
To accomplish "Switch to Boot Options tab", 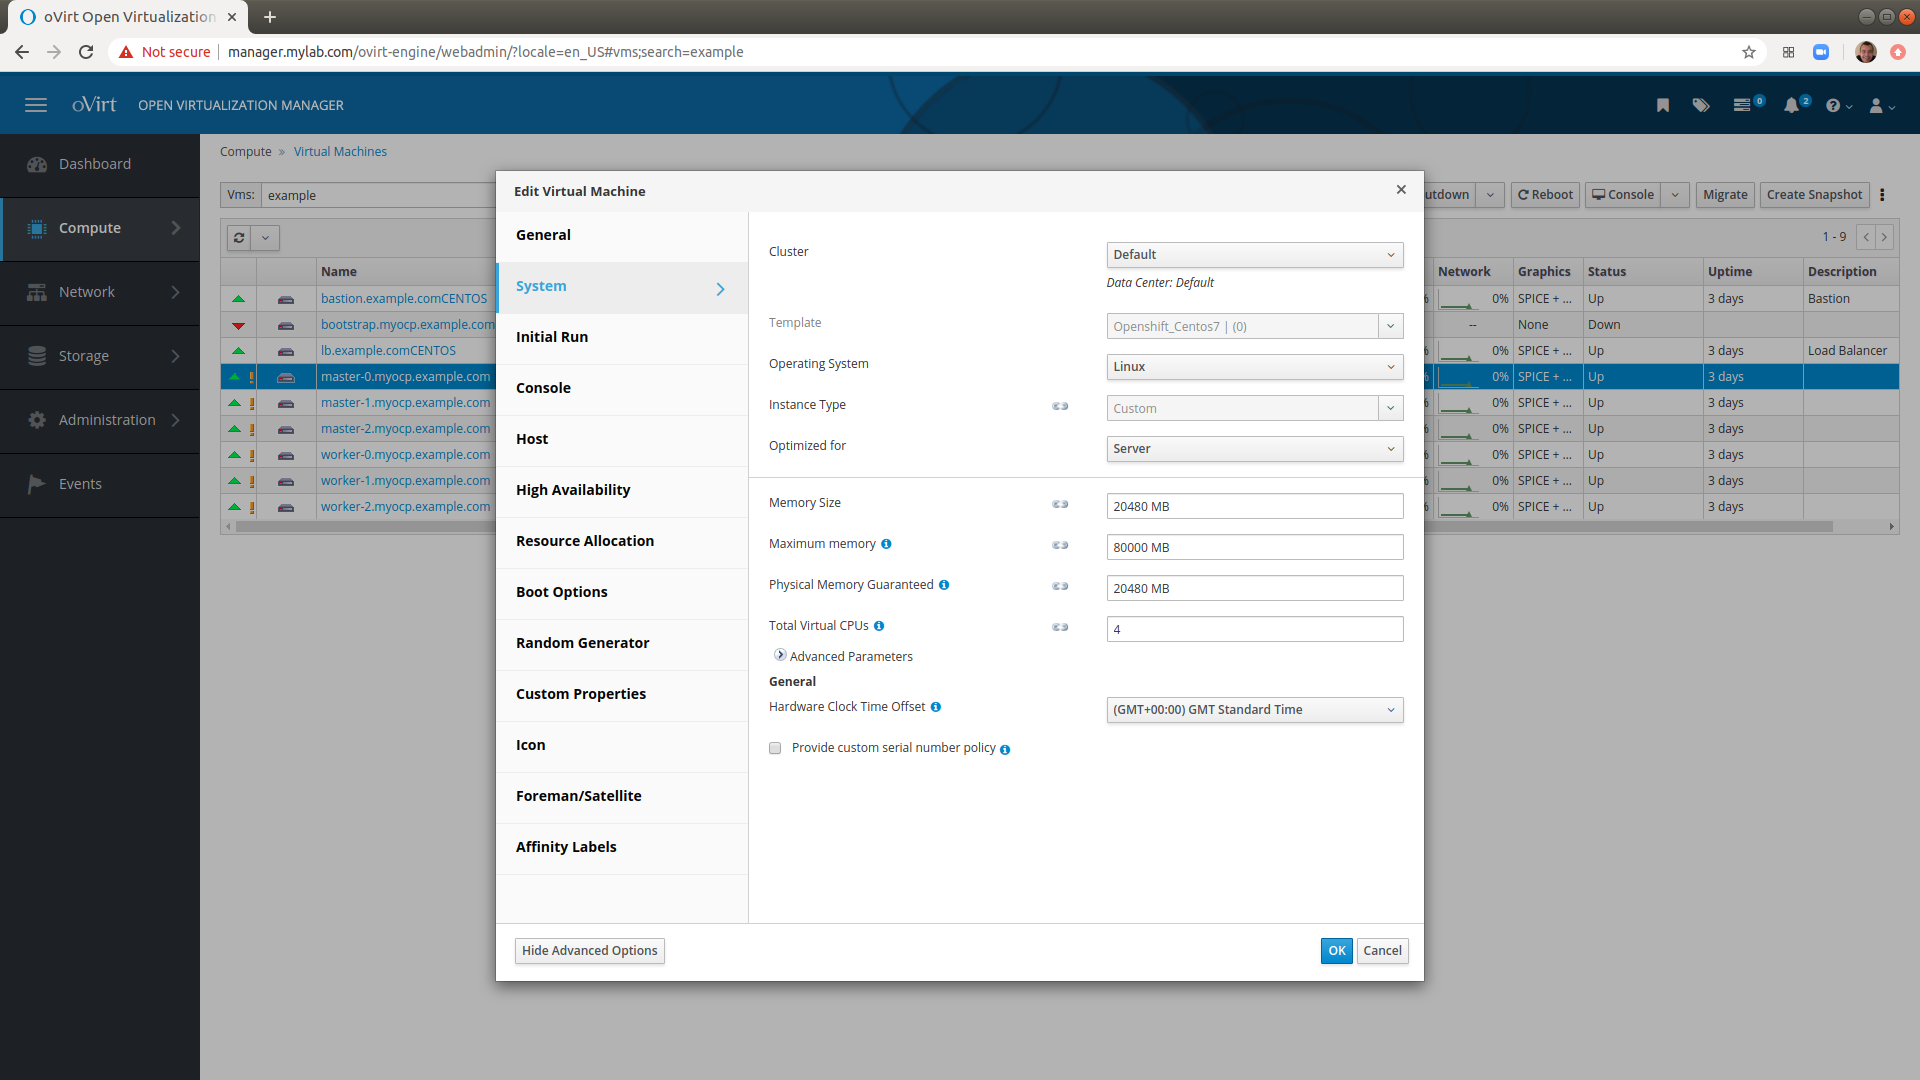I will click(622, 593).
